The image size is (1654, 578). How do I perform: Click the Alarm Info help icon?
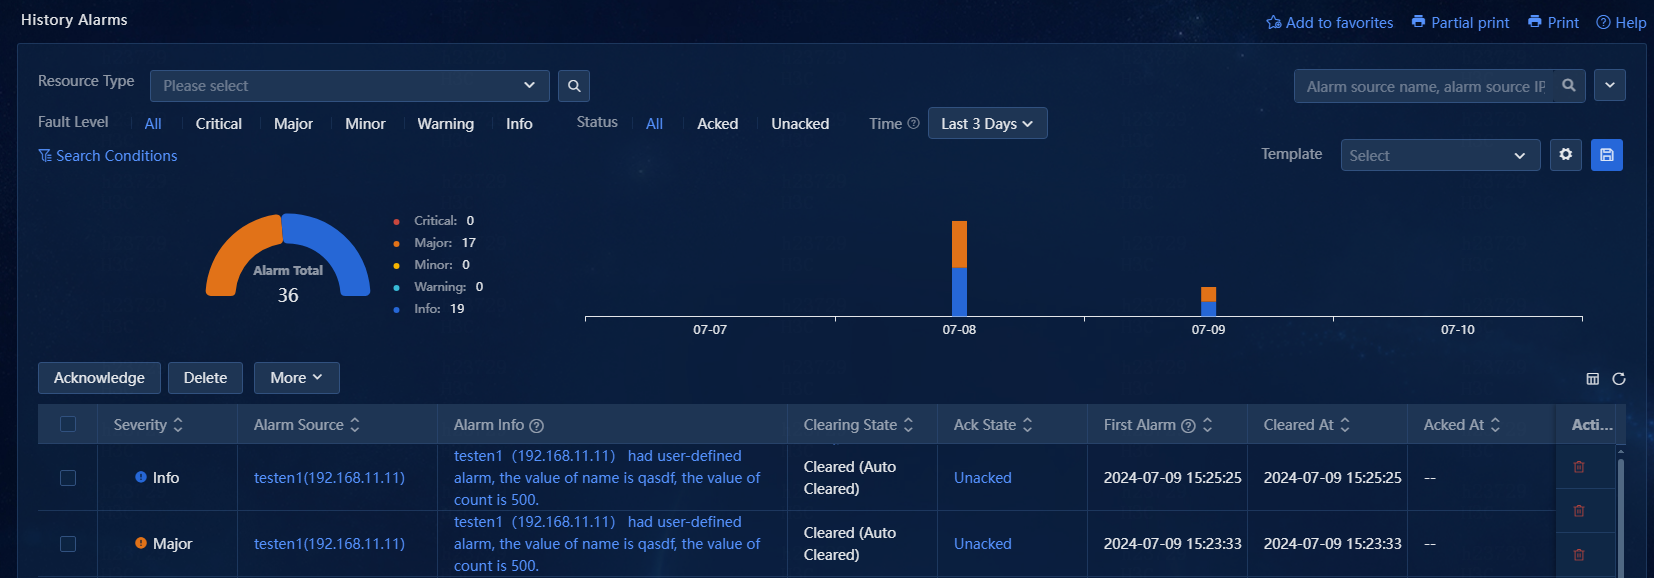coord(536,426)
